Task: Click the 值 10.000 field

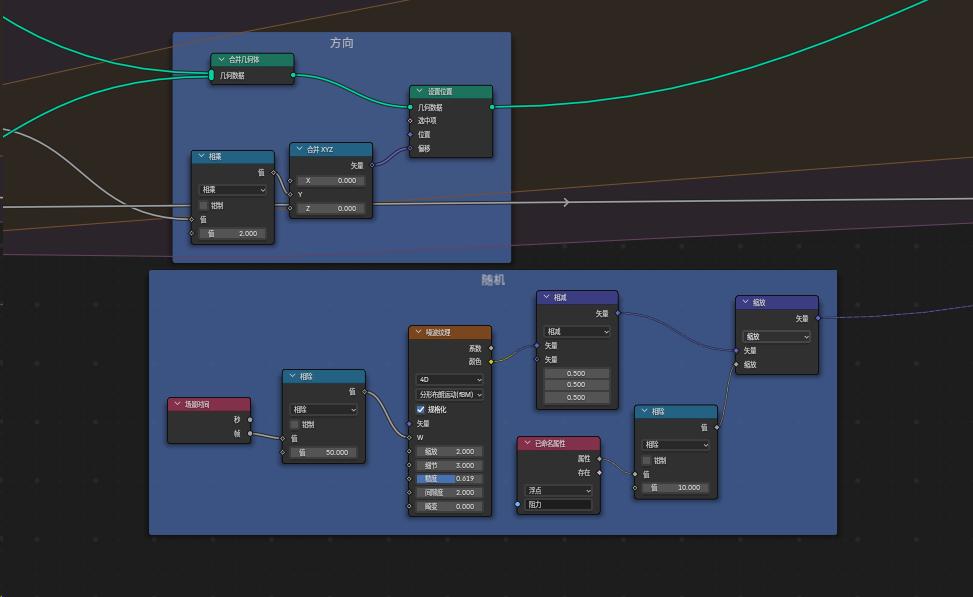Action: tap(676, 488)
